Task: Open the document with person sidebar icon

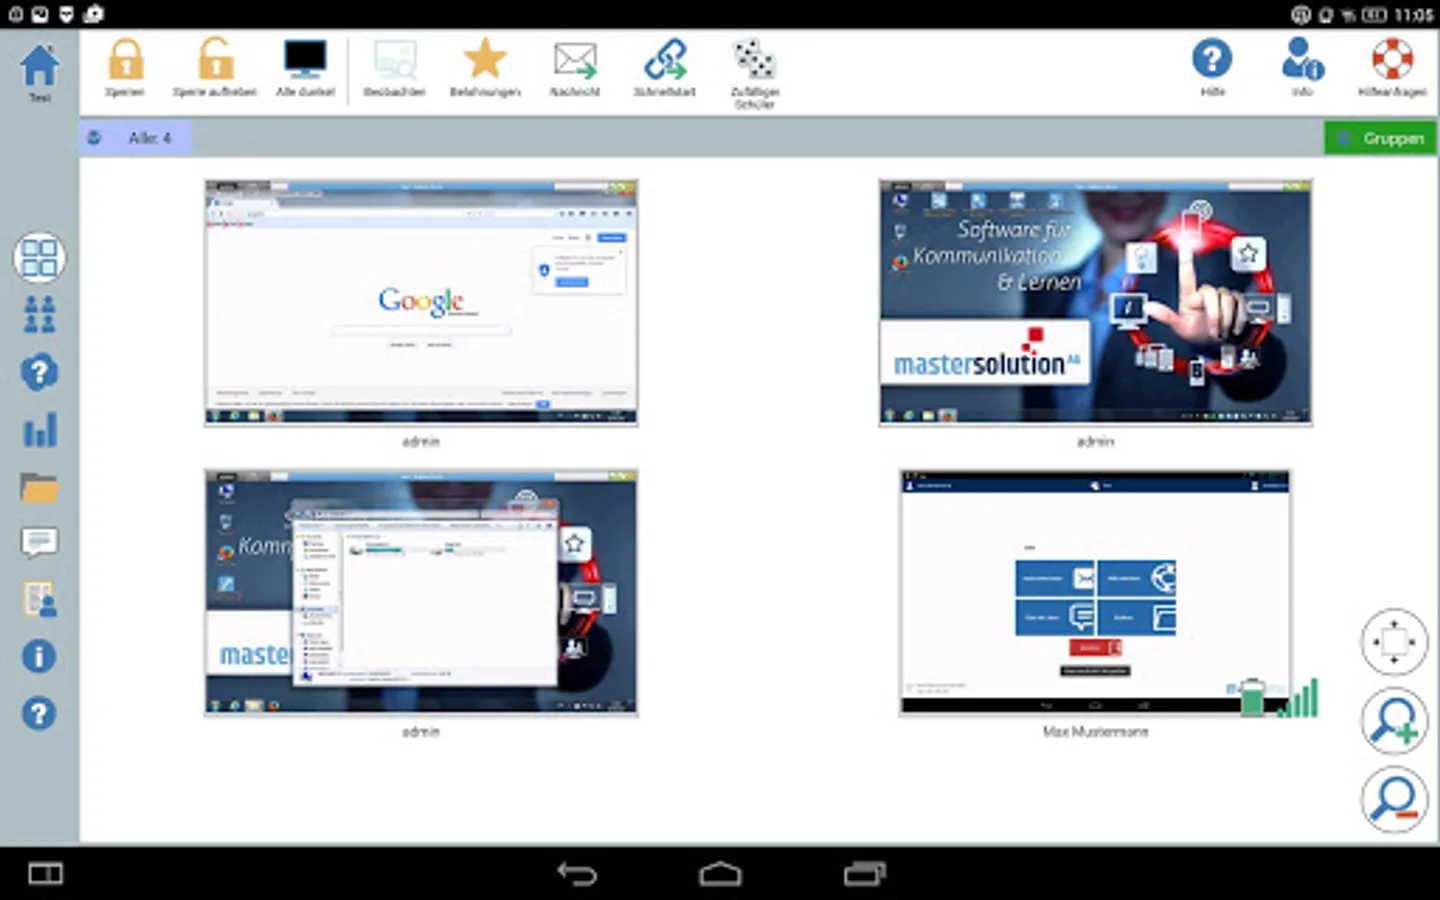Action: tap(39, 600)
